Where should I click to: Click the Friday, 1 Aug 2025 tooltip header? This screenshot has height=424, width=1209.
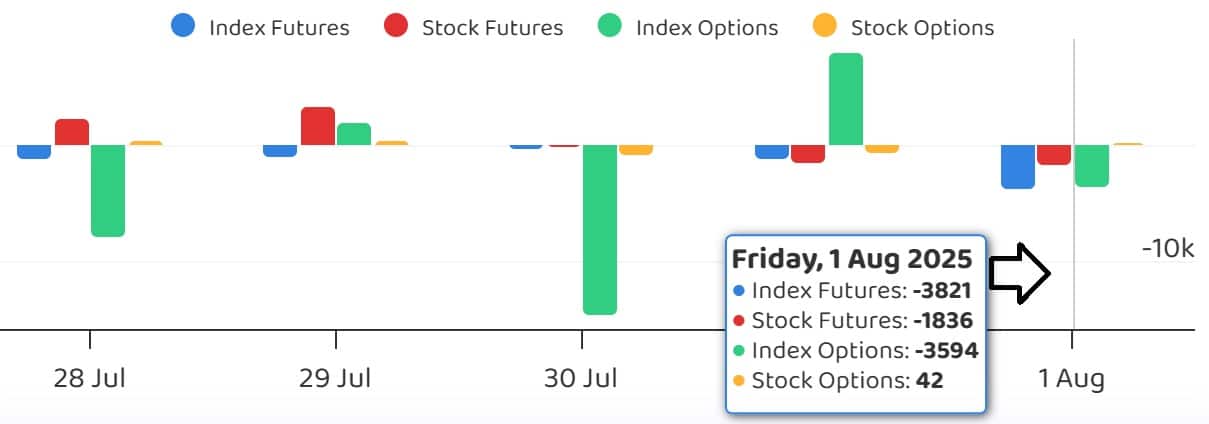(x=852, y=259)
